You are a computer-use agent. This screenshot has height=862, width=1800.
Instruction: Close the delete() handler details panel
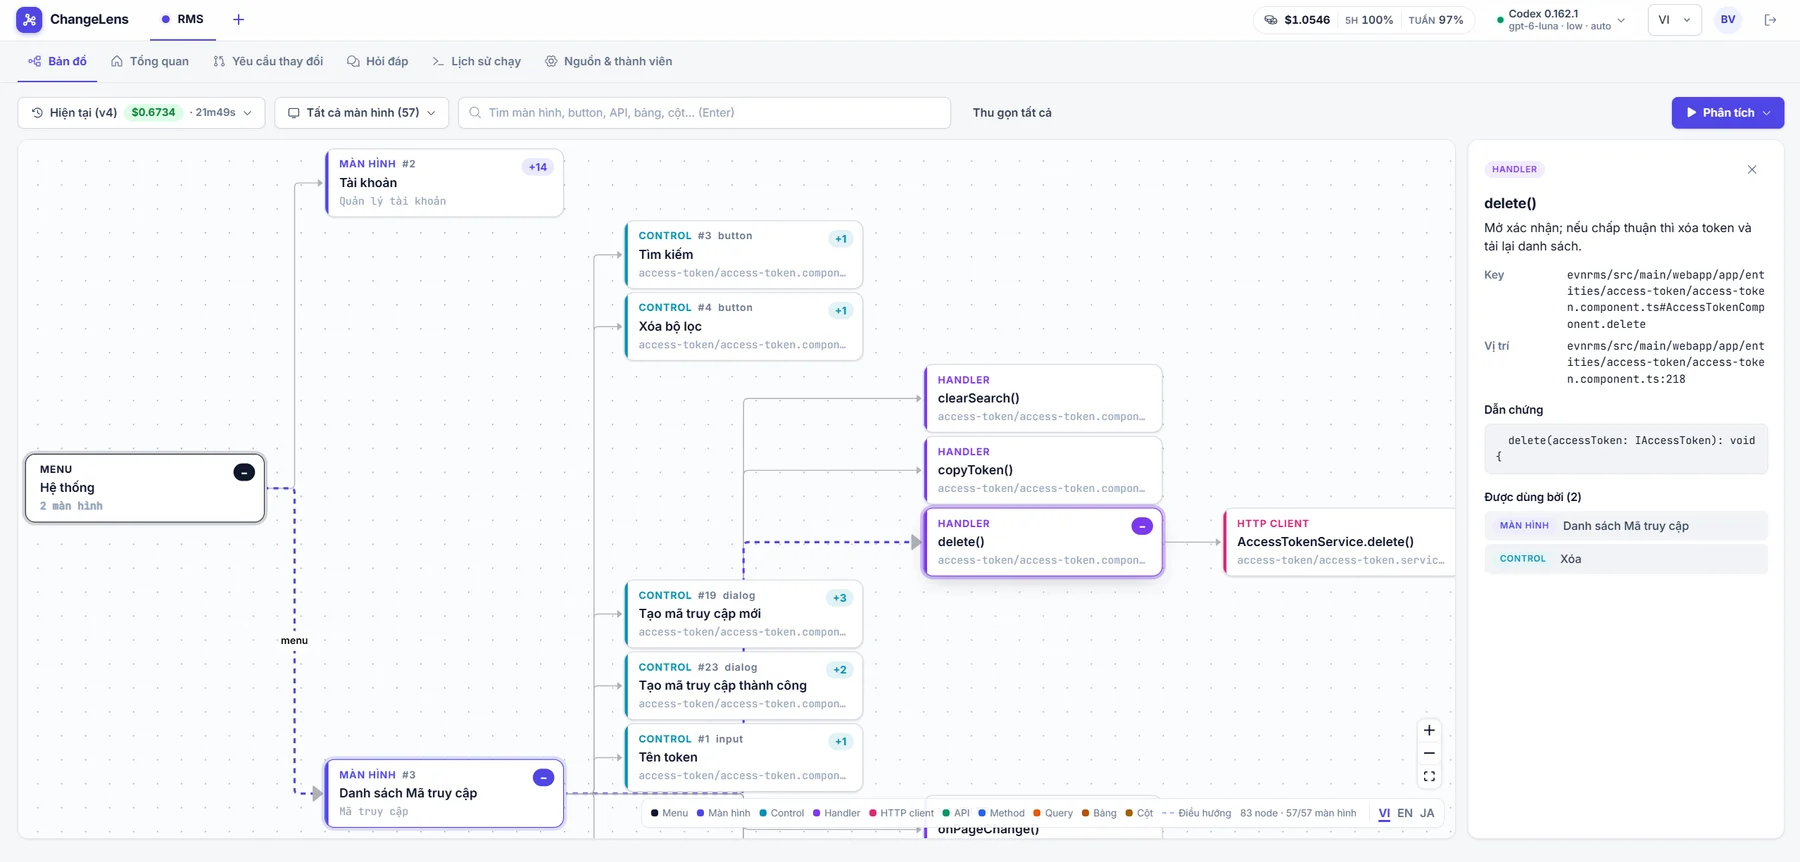click(1752, 170)
